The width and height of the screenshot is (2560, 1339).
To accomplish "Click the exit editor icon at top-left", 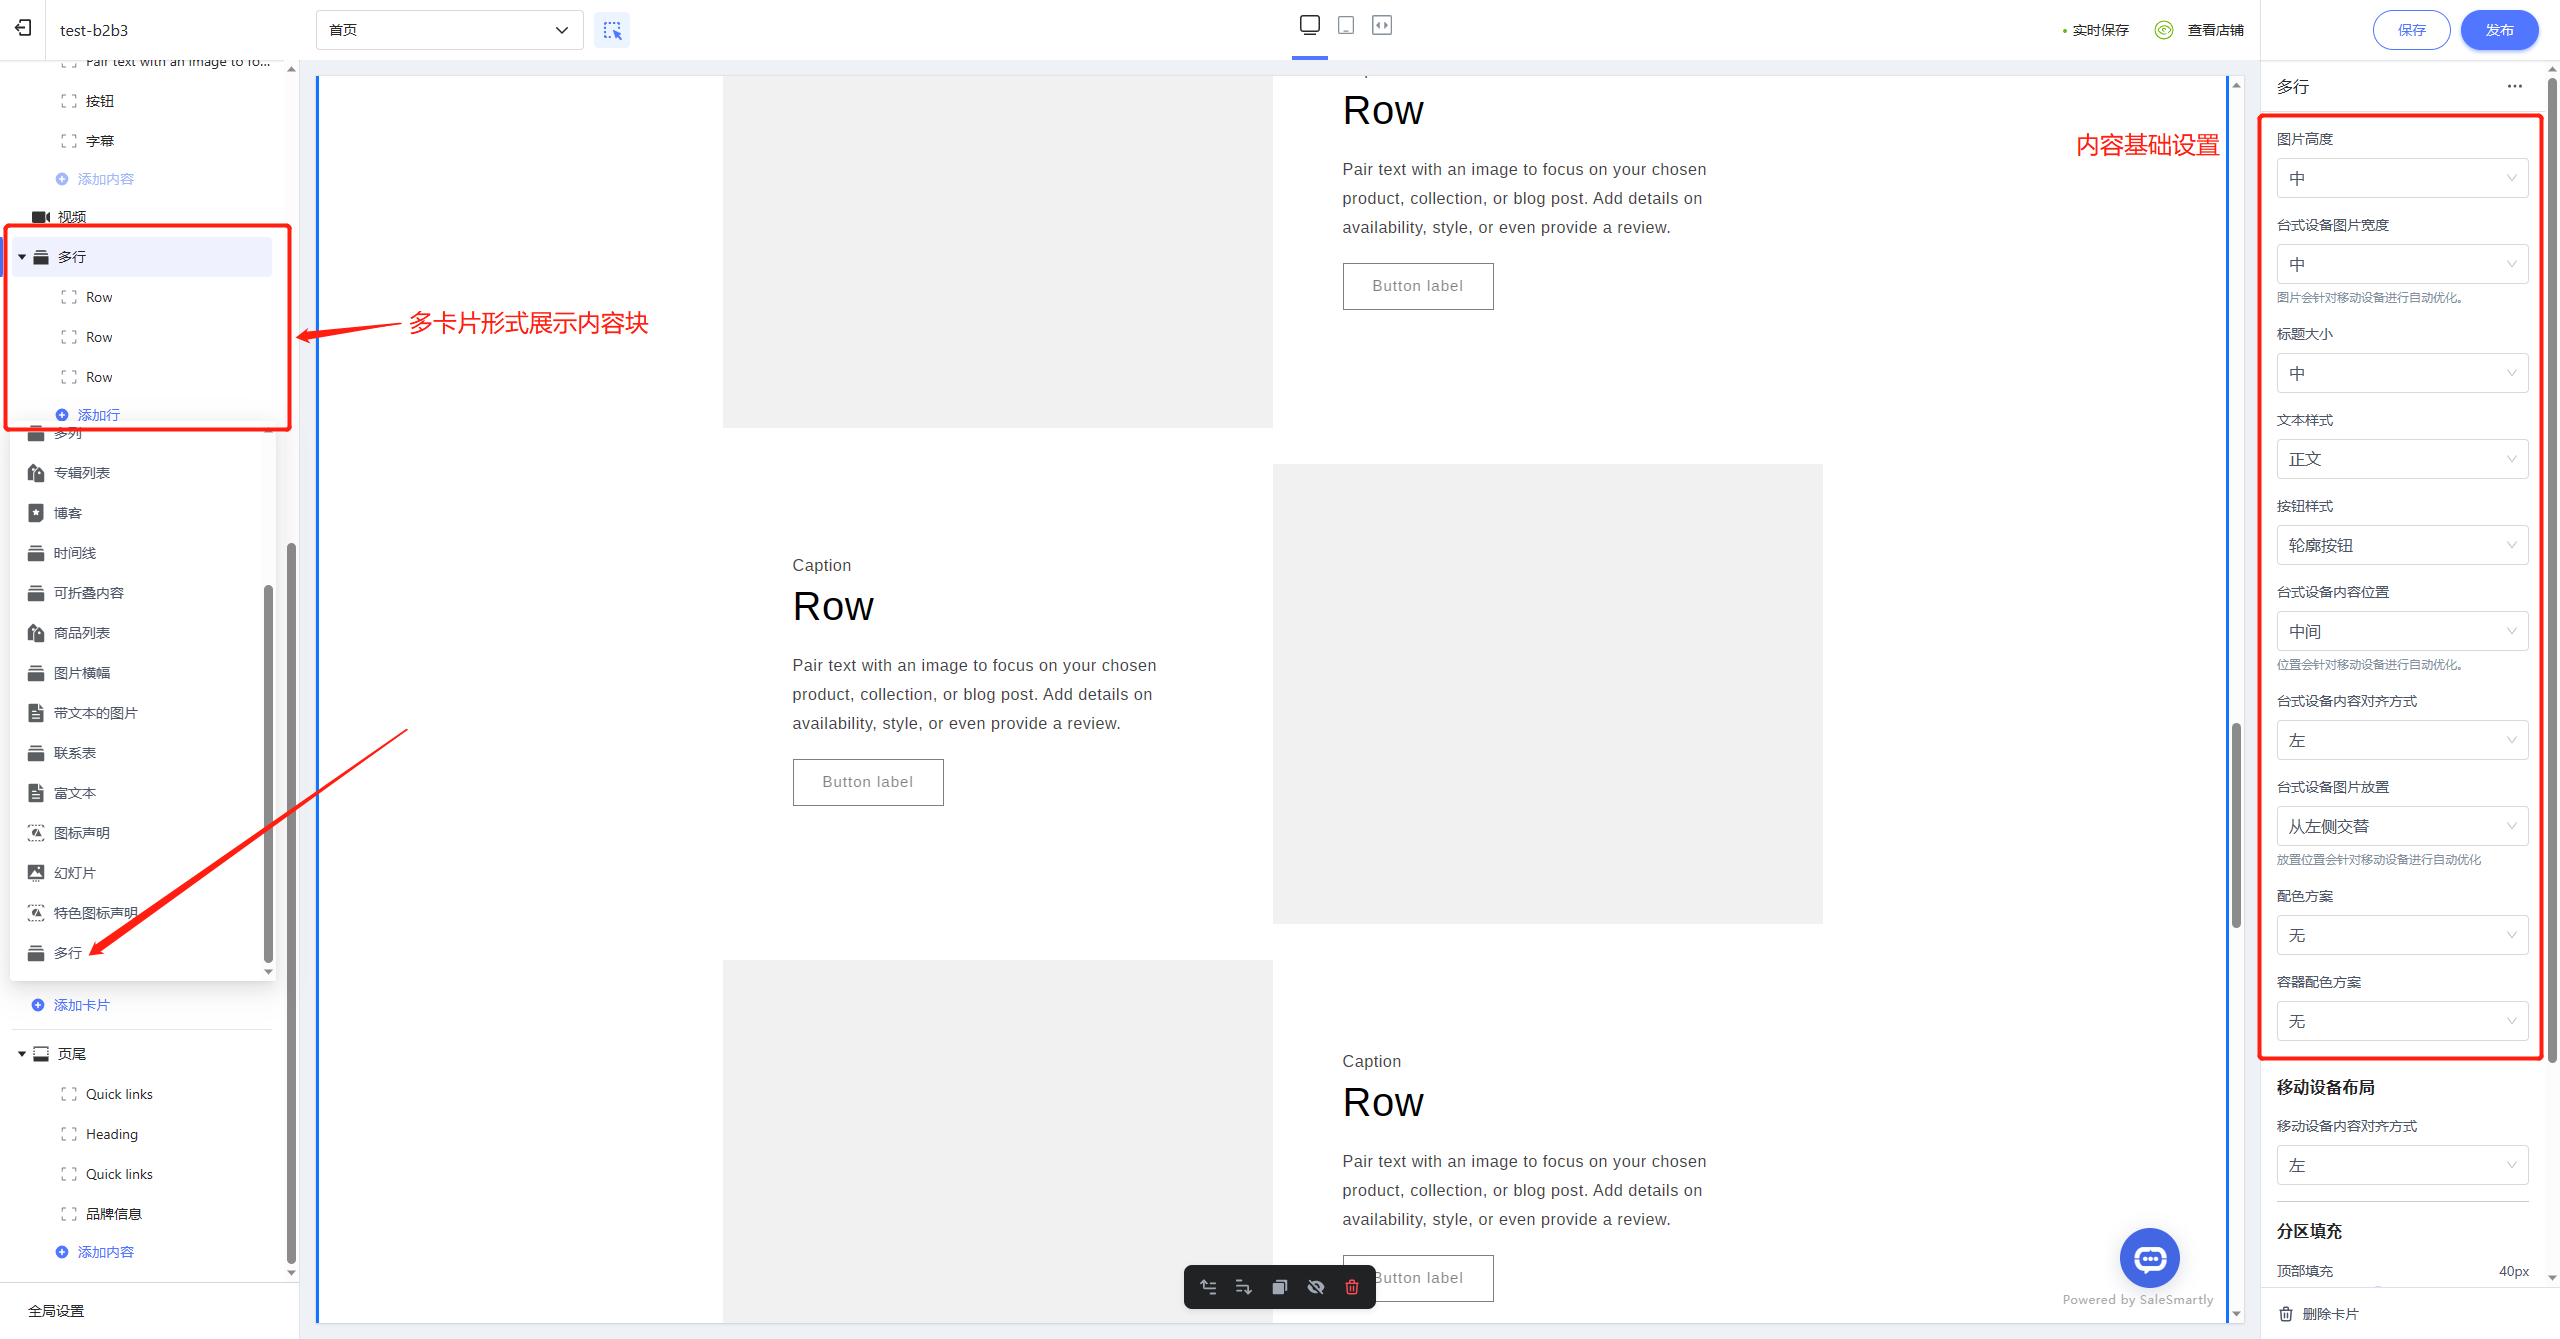I will 23,28.
